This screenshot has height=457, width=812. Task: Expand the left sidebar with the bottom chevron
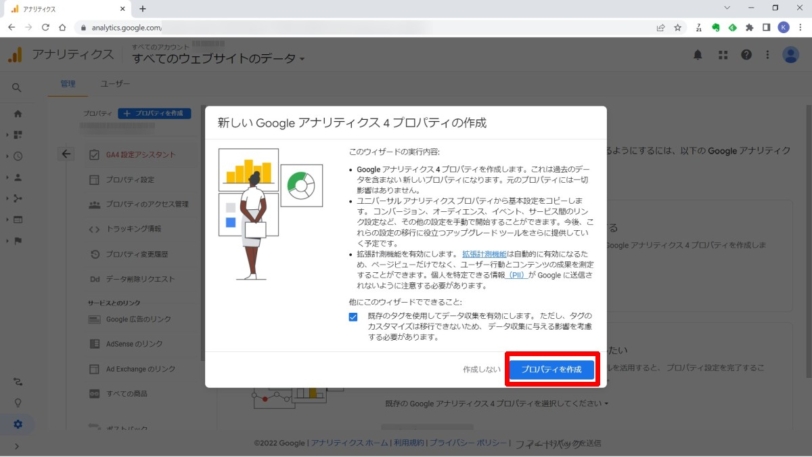17,446
